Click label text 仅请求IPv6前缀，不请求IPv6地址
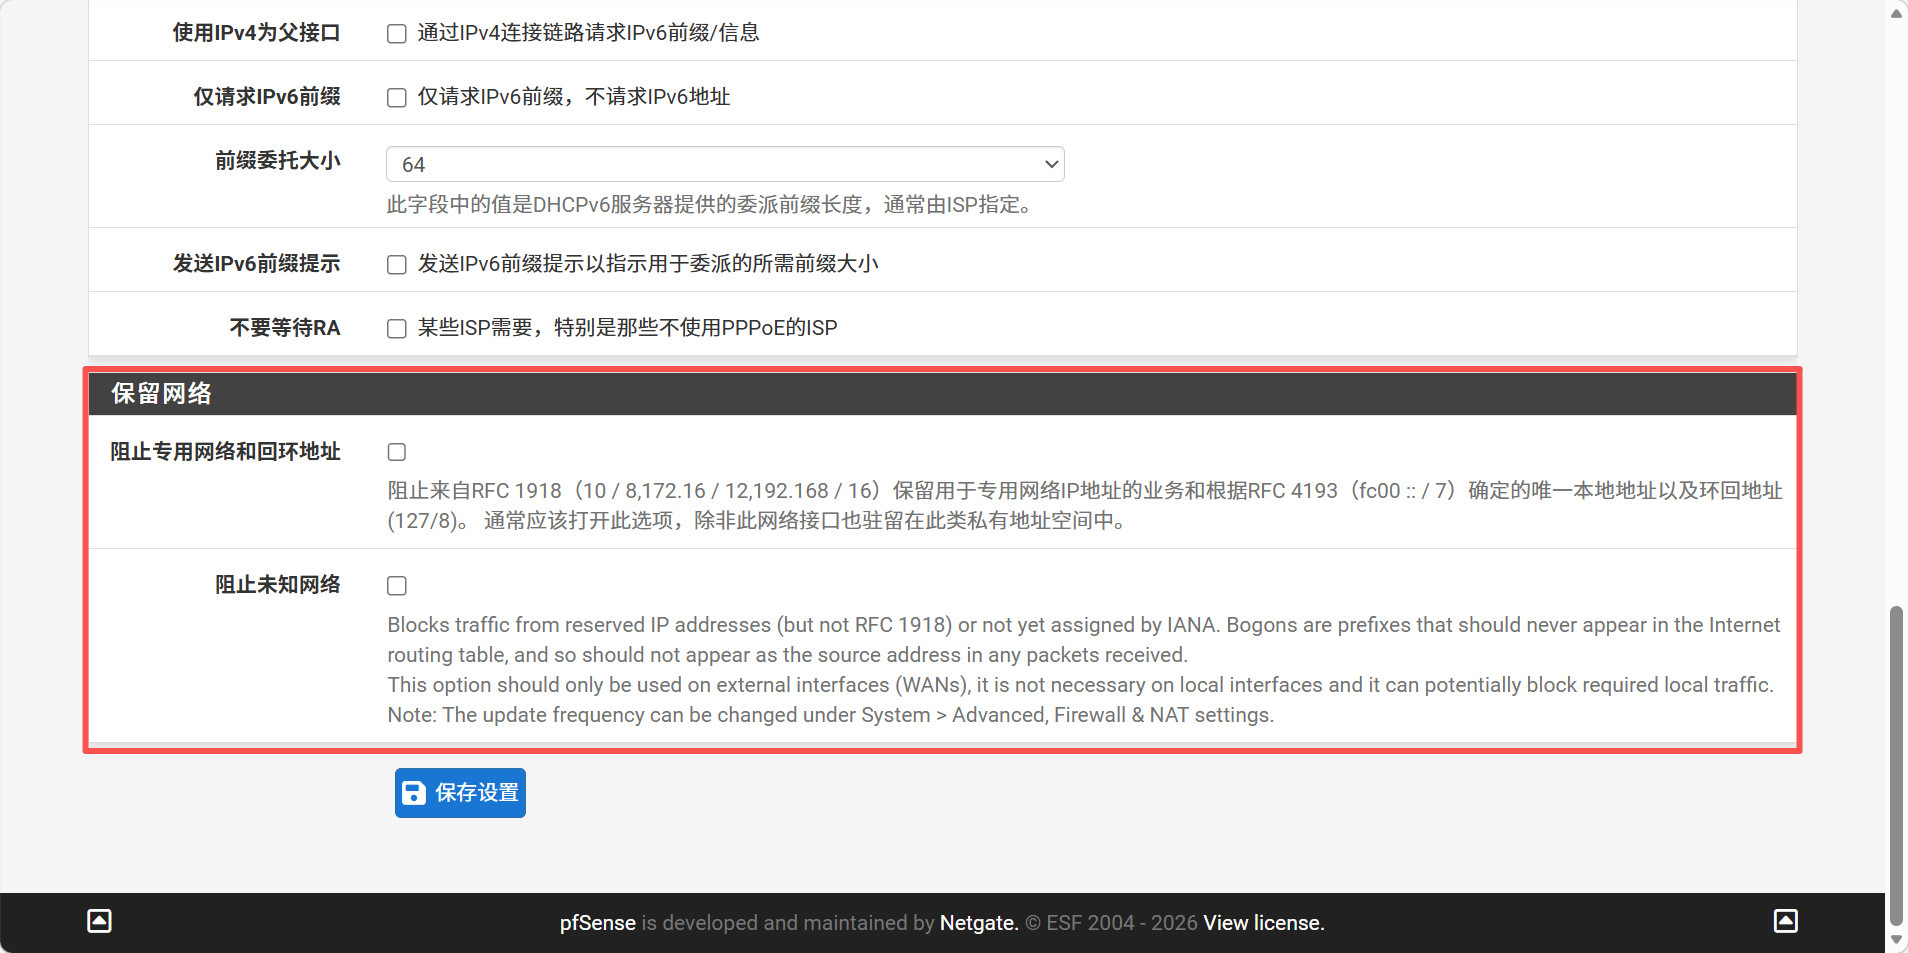The width and height of the screenshot is (1908, 953). click(574, 97)
